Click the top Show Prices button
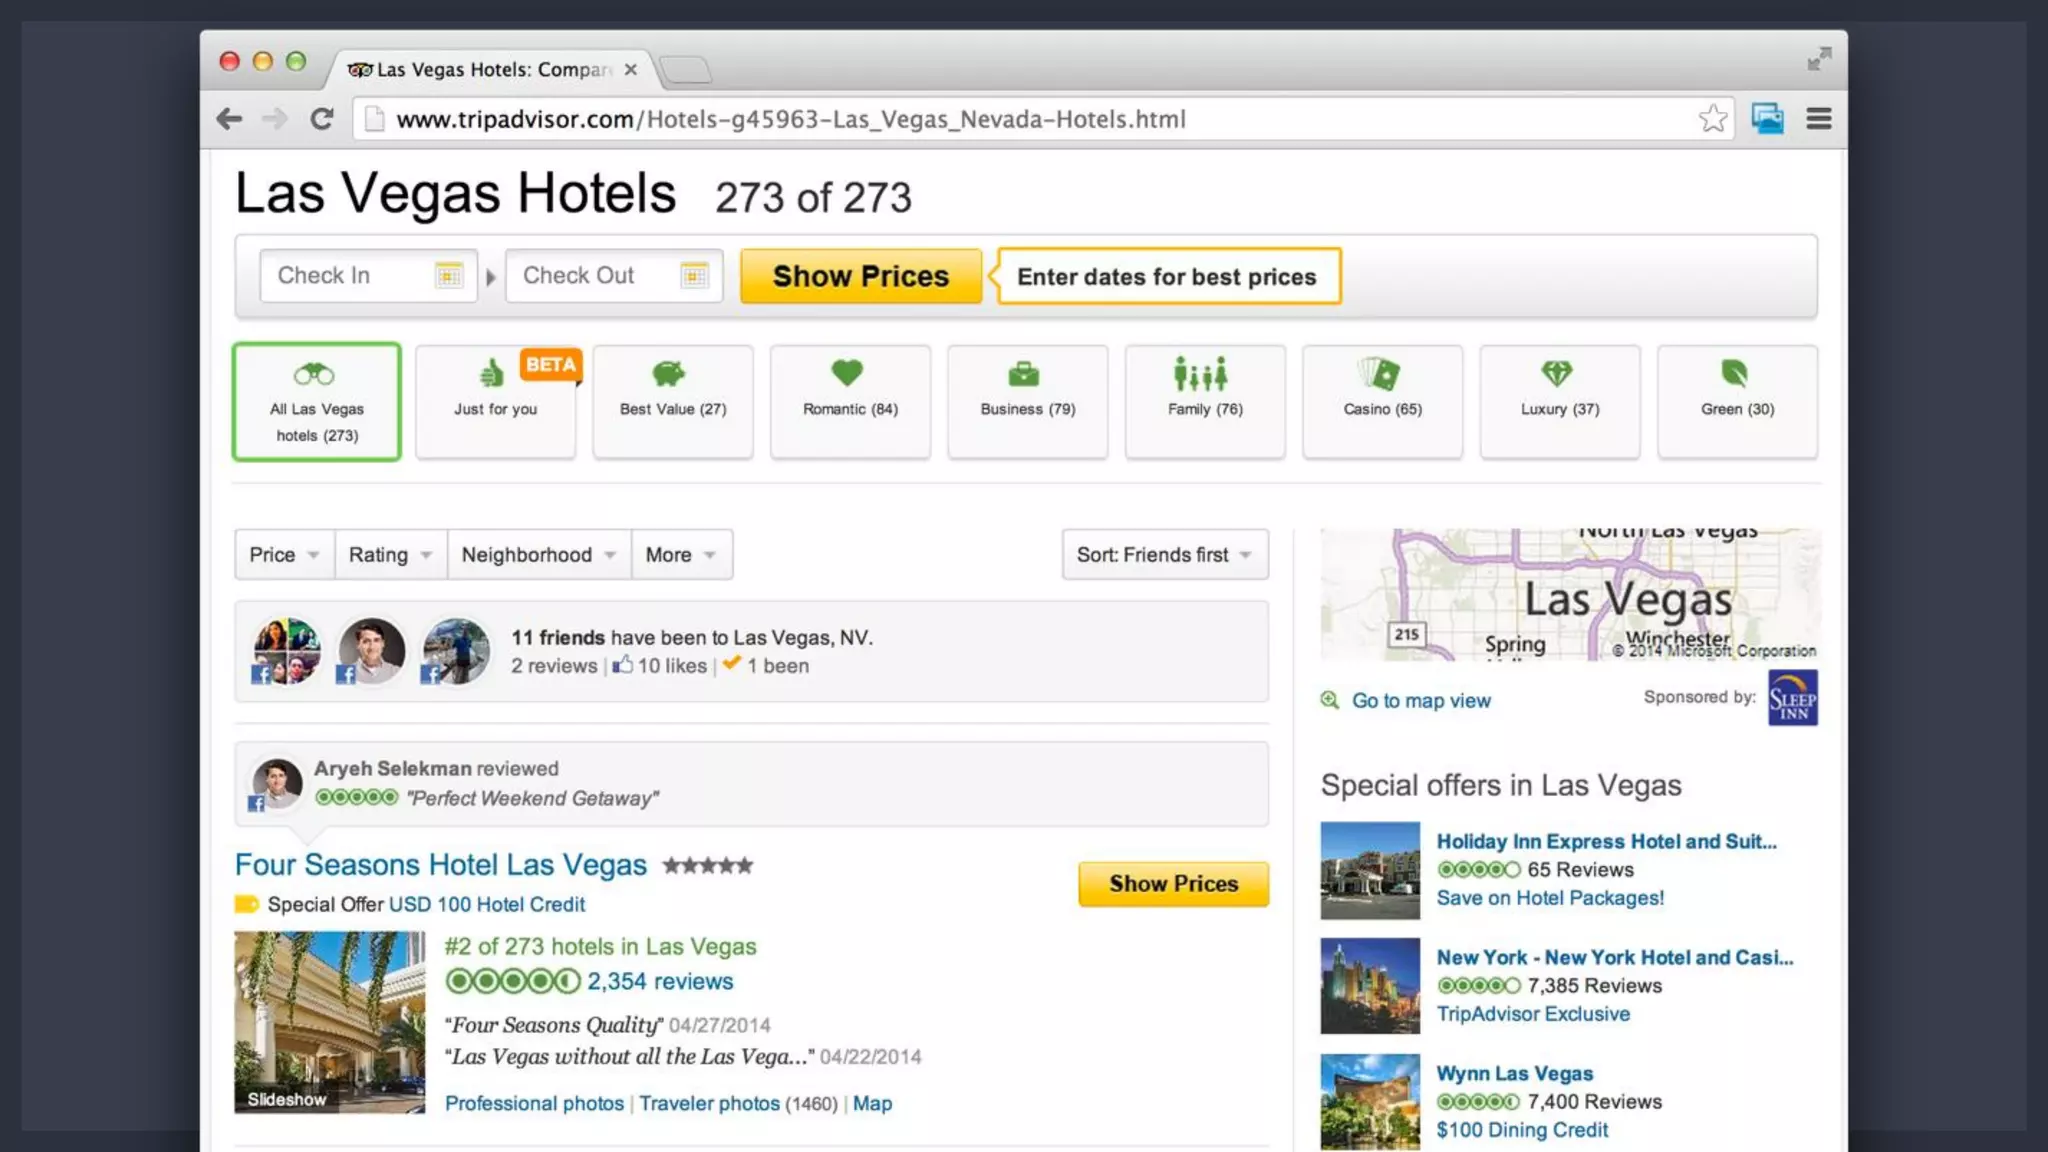 tap(860, 276)
